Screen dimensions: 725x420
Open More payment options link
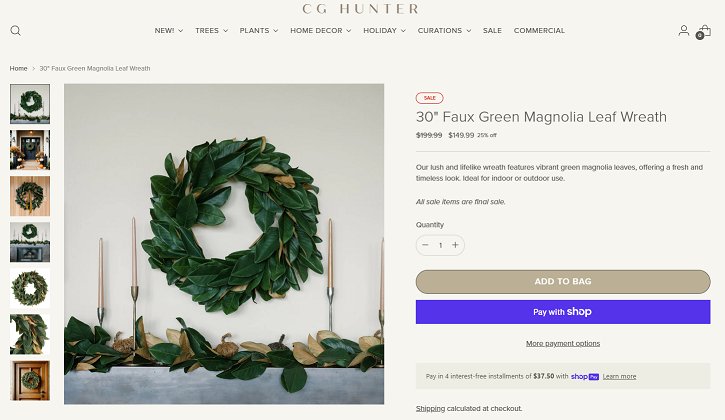(563, 343)
